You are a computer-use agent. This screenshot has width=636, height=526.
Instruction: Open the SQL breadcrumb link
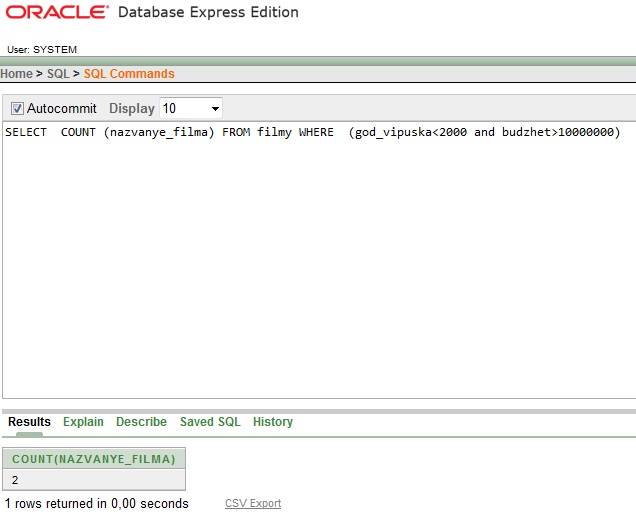pyautogui.click(x=58, y=74)
